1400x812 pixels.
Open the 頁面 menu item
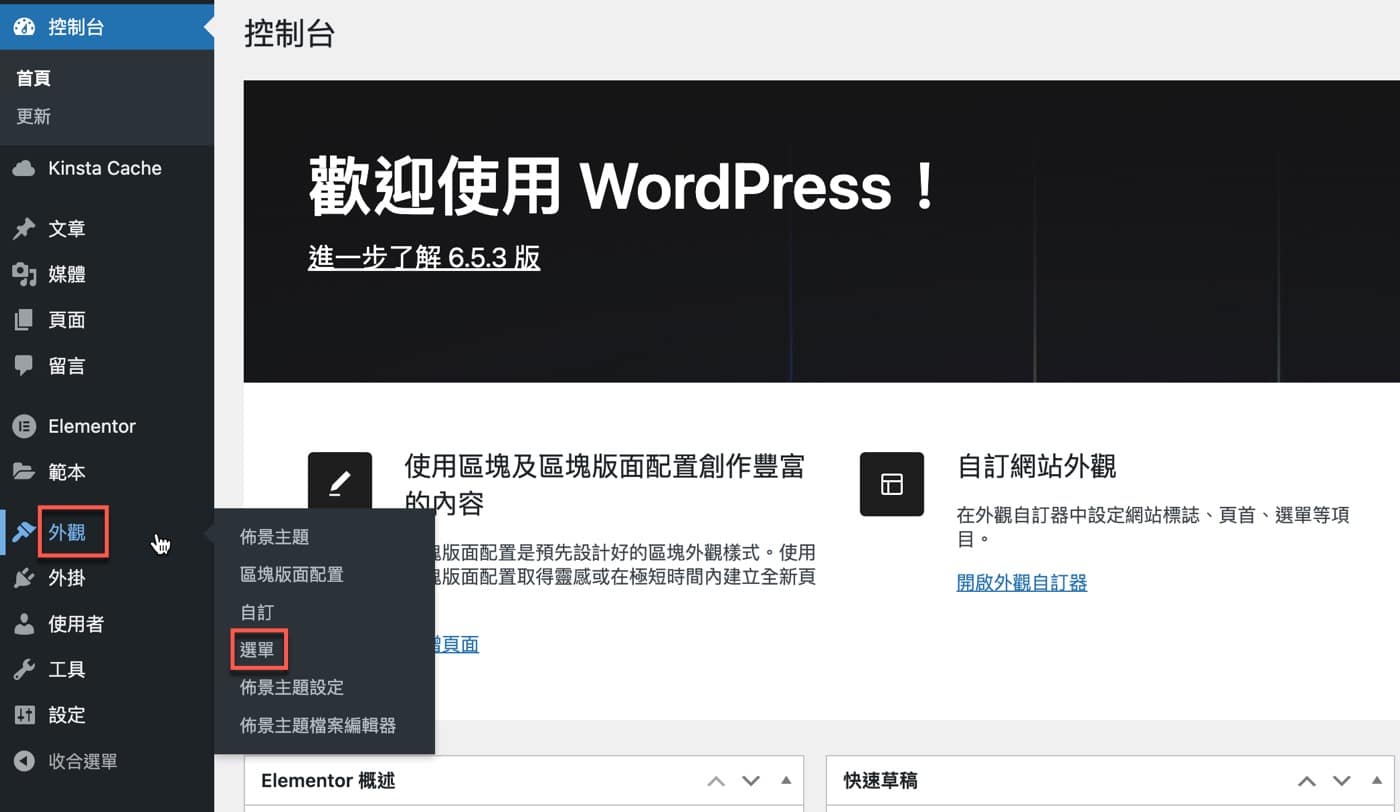(107, 320)
